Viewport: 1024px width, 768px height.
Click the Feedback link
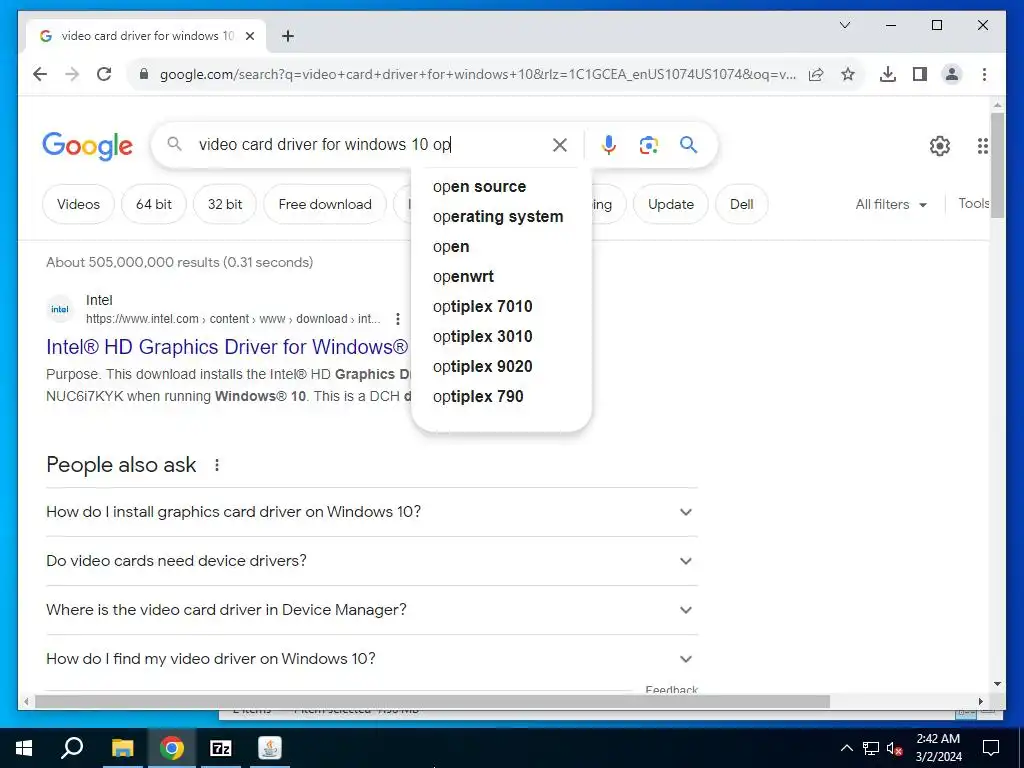tap(671, 689)
